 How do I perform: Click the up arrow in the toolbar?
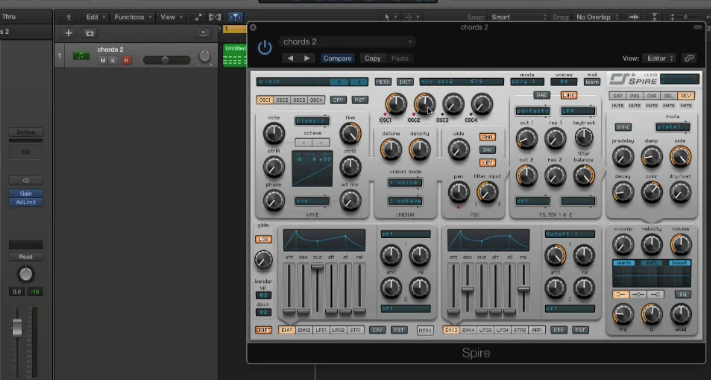tap(68, 17)
